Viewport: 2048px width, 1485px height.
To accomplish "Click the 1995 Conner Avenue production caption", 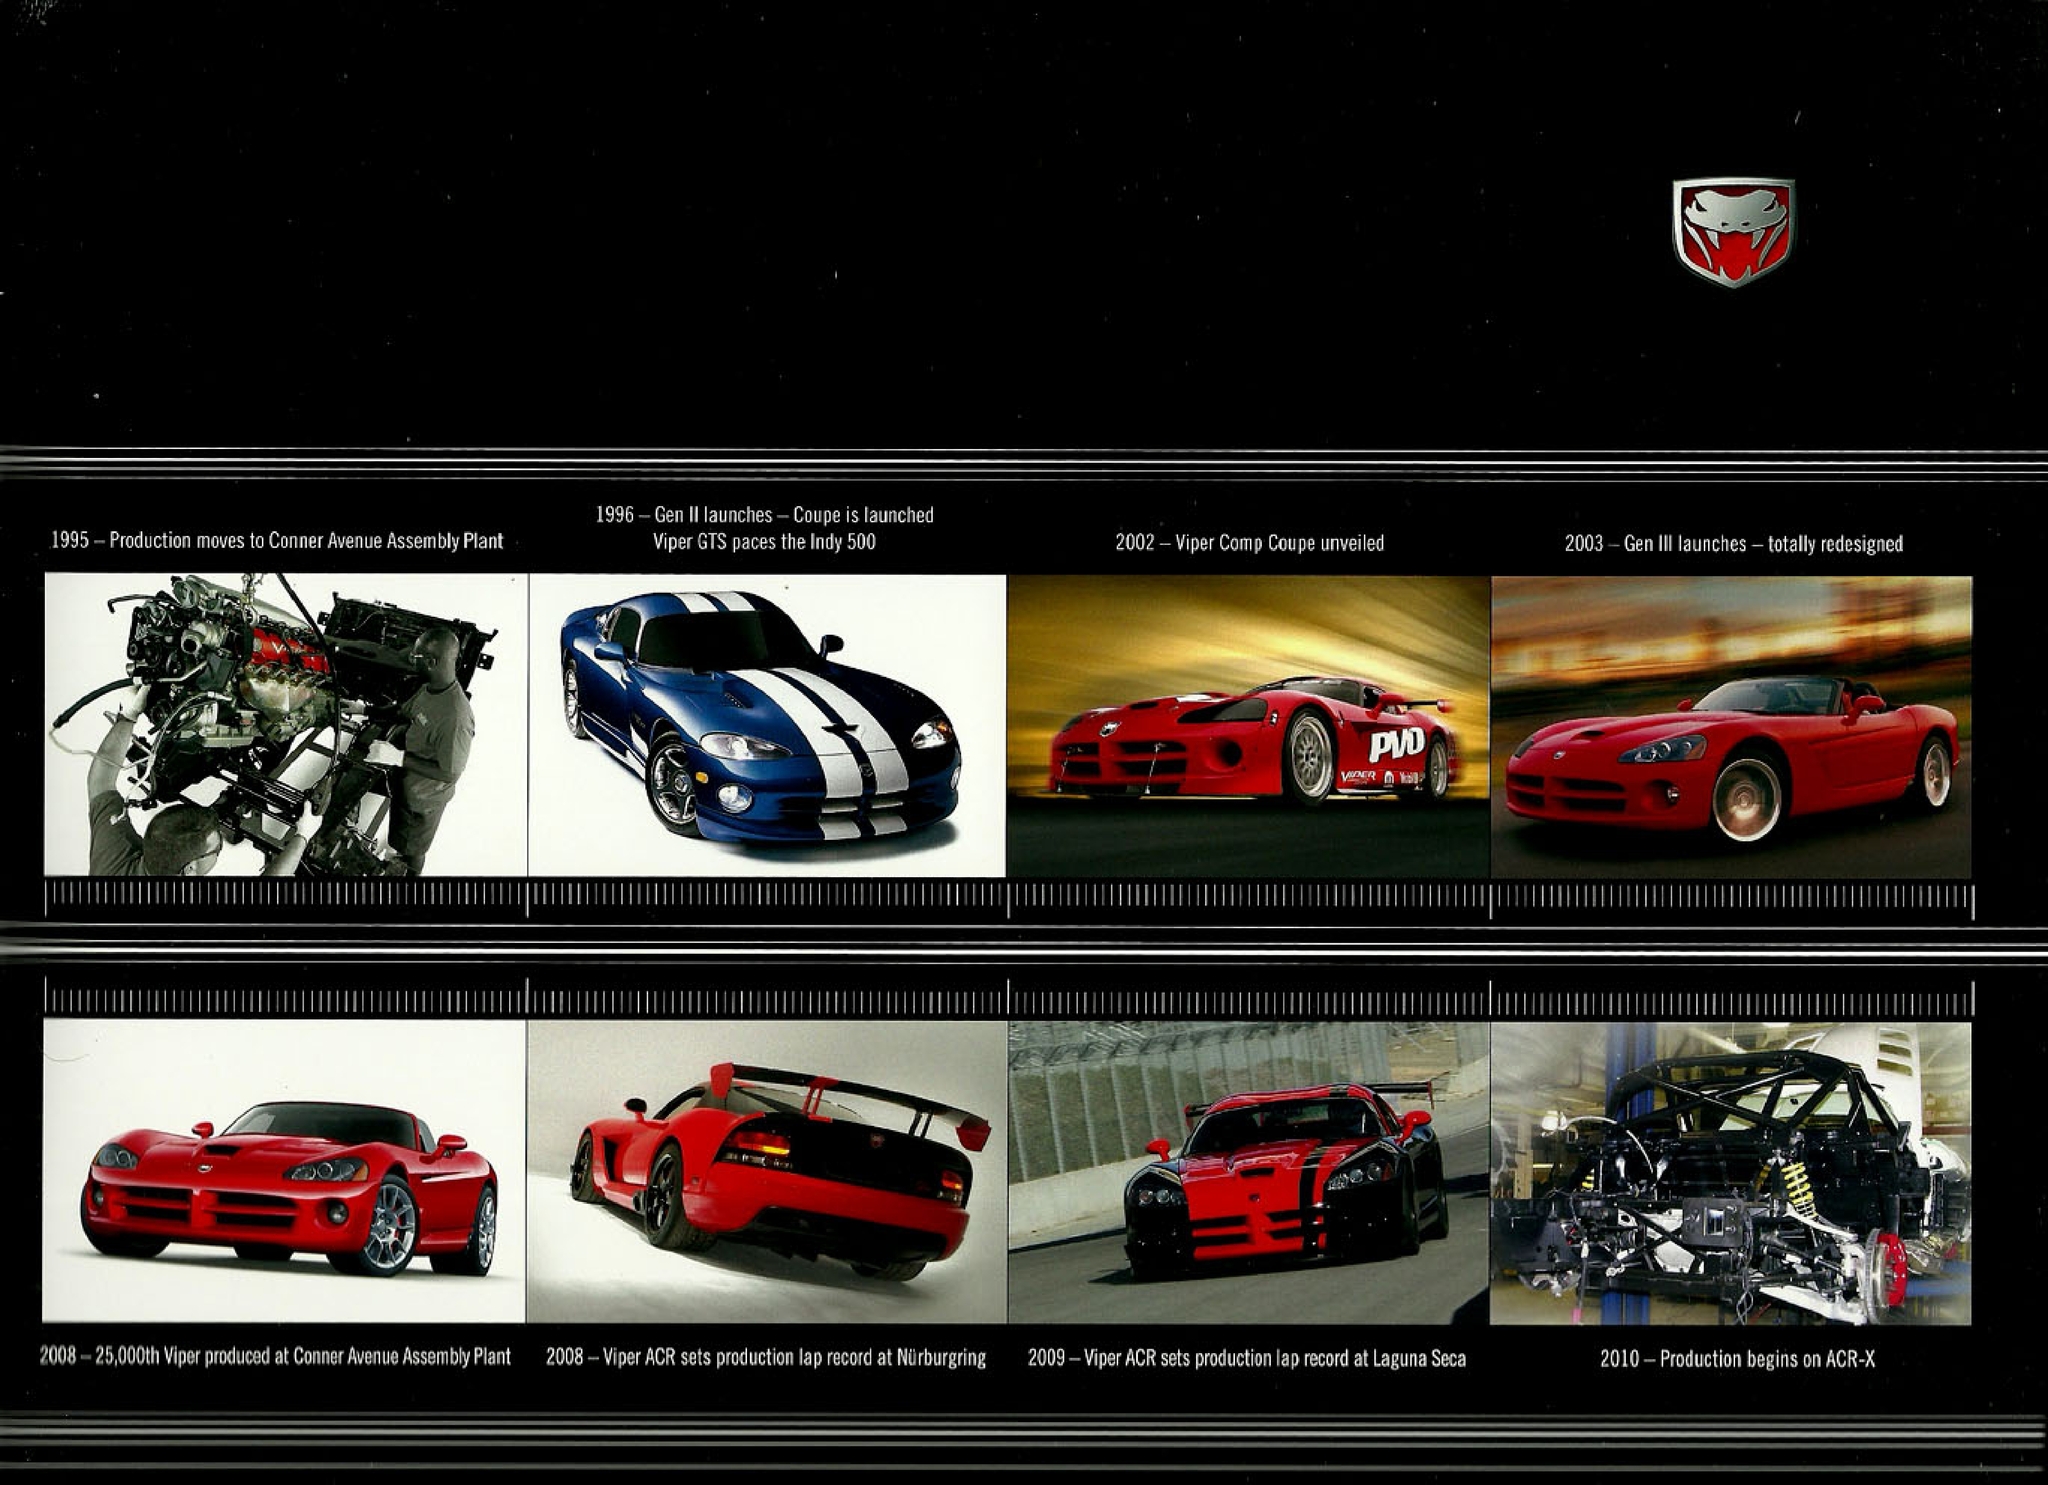I will [x=277, y=541].
